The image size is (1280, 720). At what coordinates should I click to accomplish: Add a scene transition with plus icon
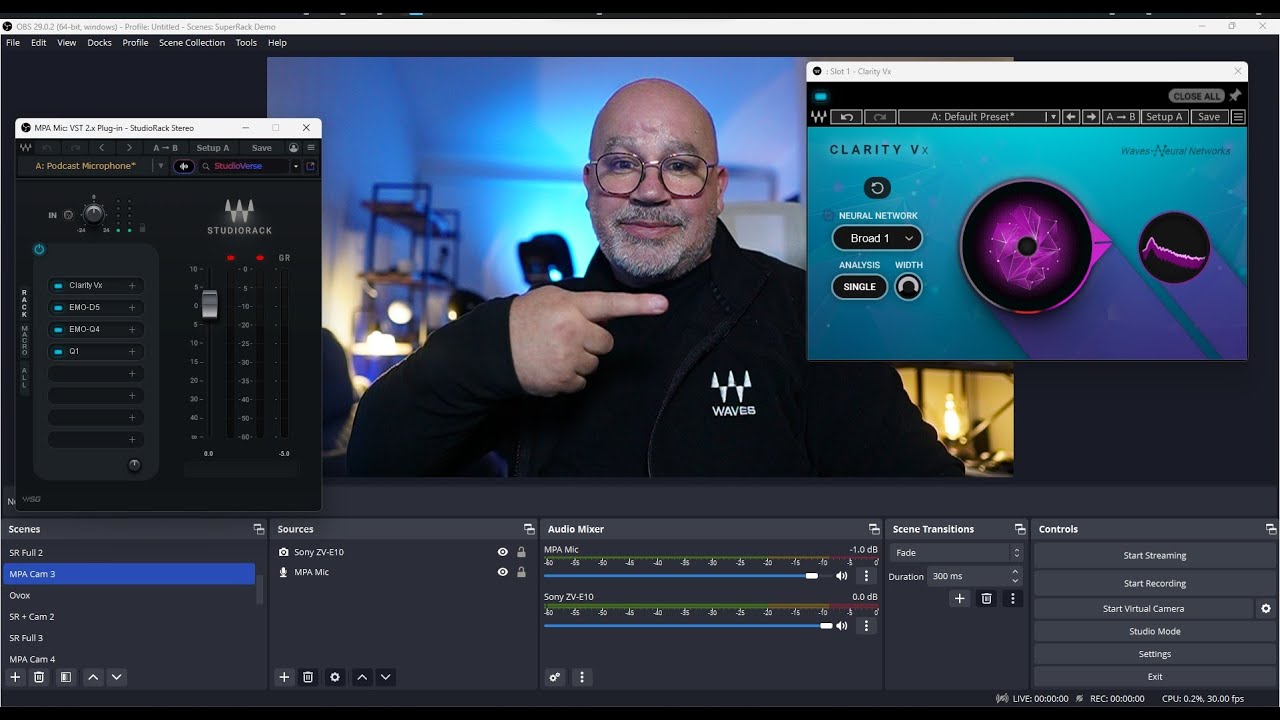click(x=959, y=598)
